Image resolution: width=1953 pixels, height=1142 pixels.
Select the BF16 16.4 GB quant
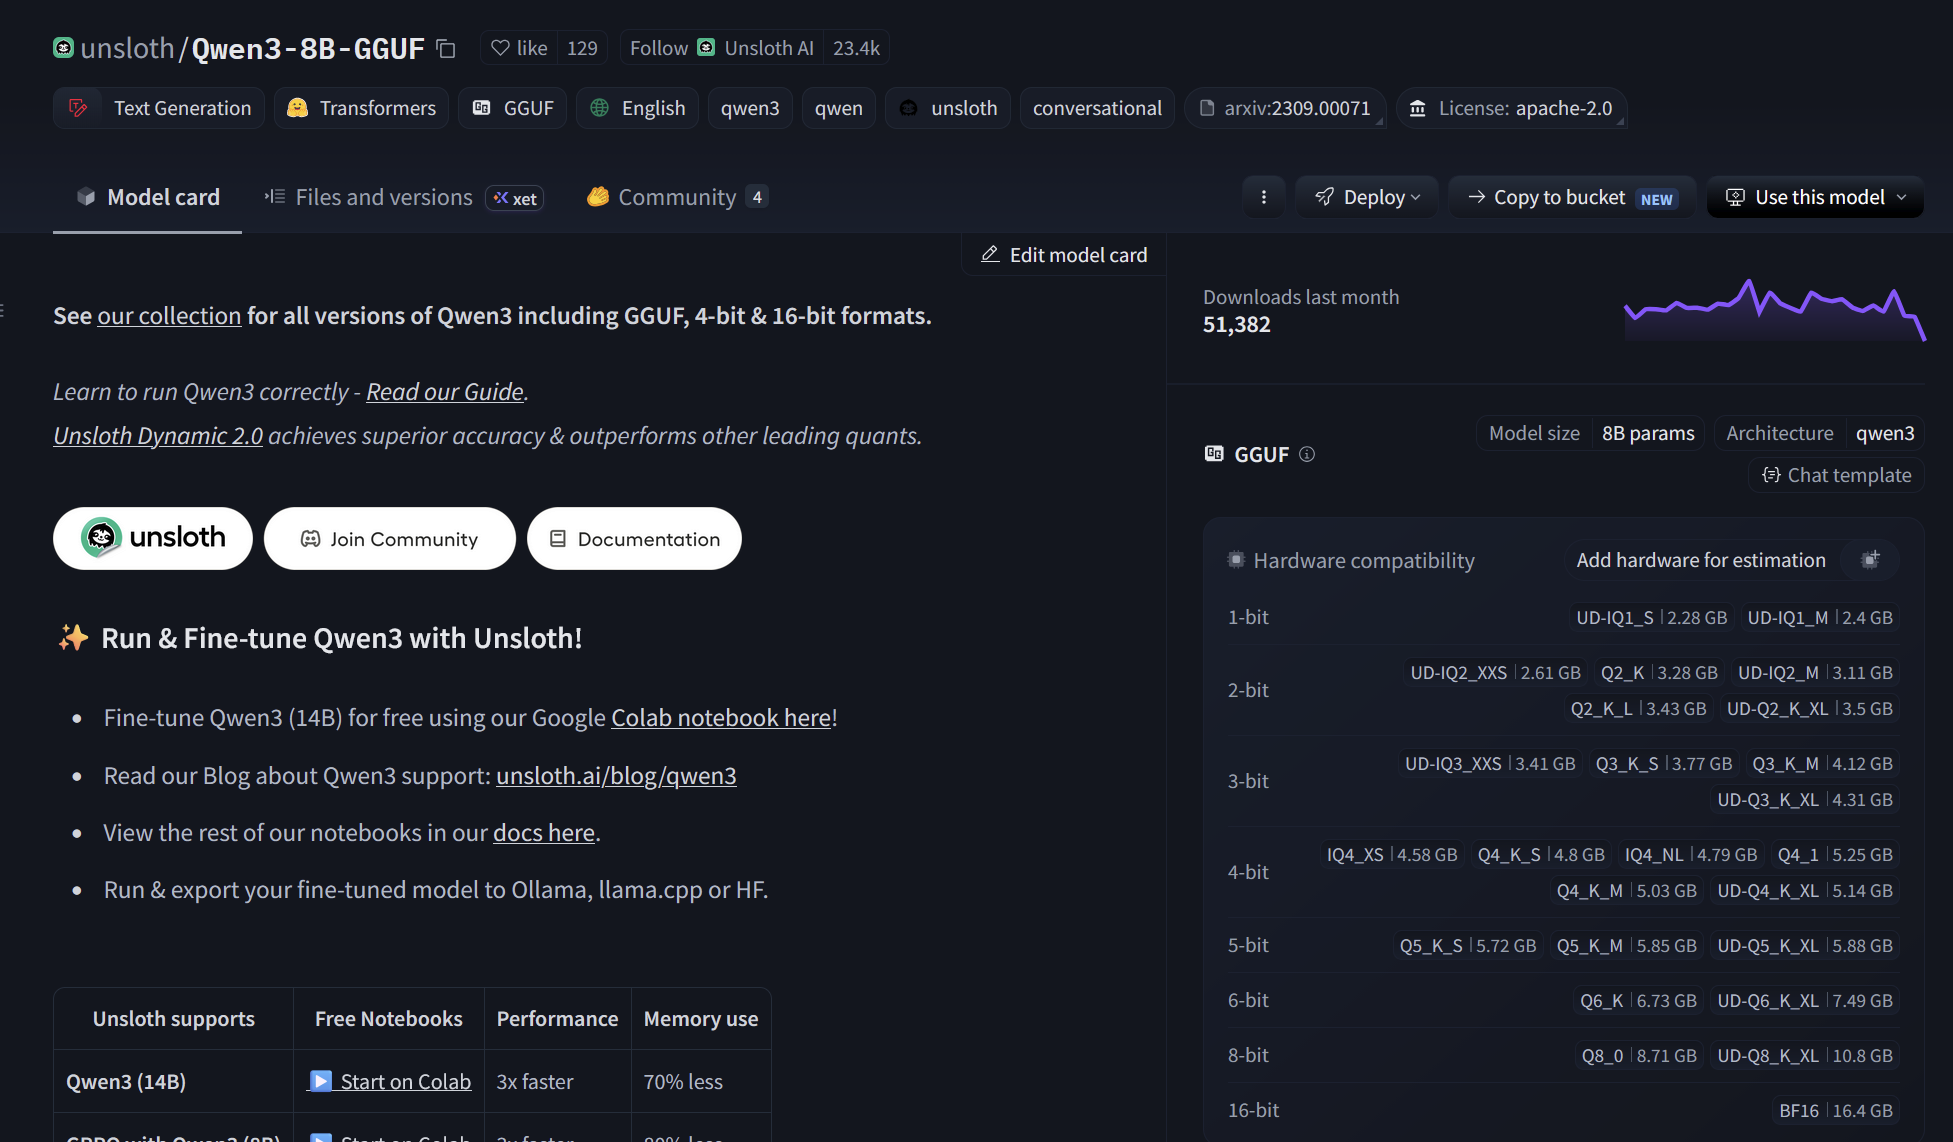click(x=1836, y=1111)
